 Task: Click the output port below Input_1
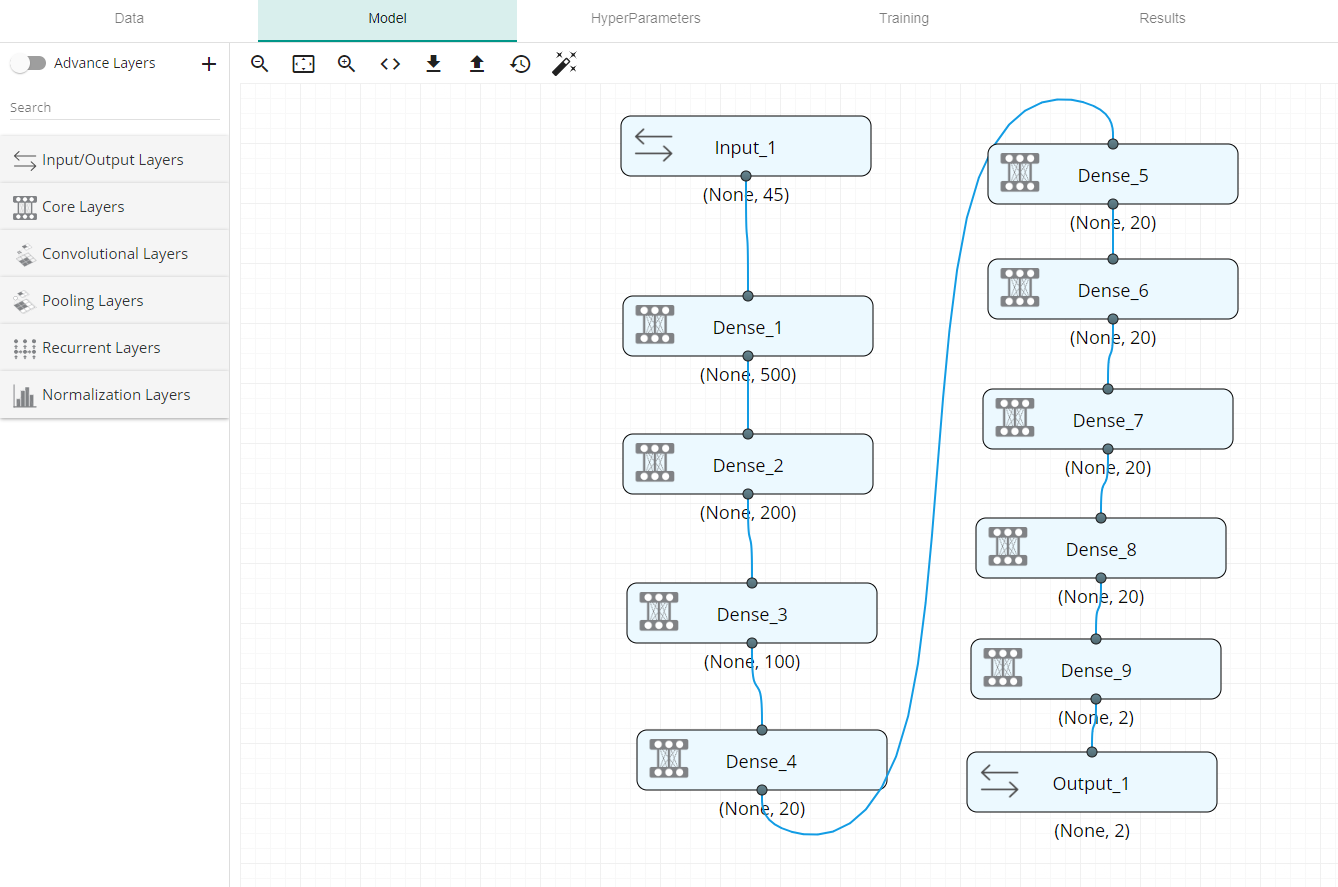(x=746, y=176)
